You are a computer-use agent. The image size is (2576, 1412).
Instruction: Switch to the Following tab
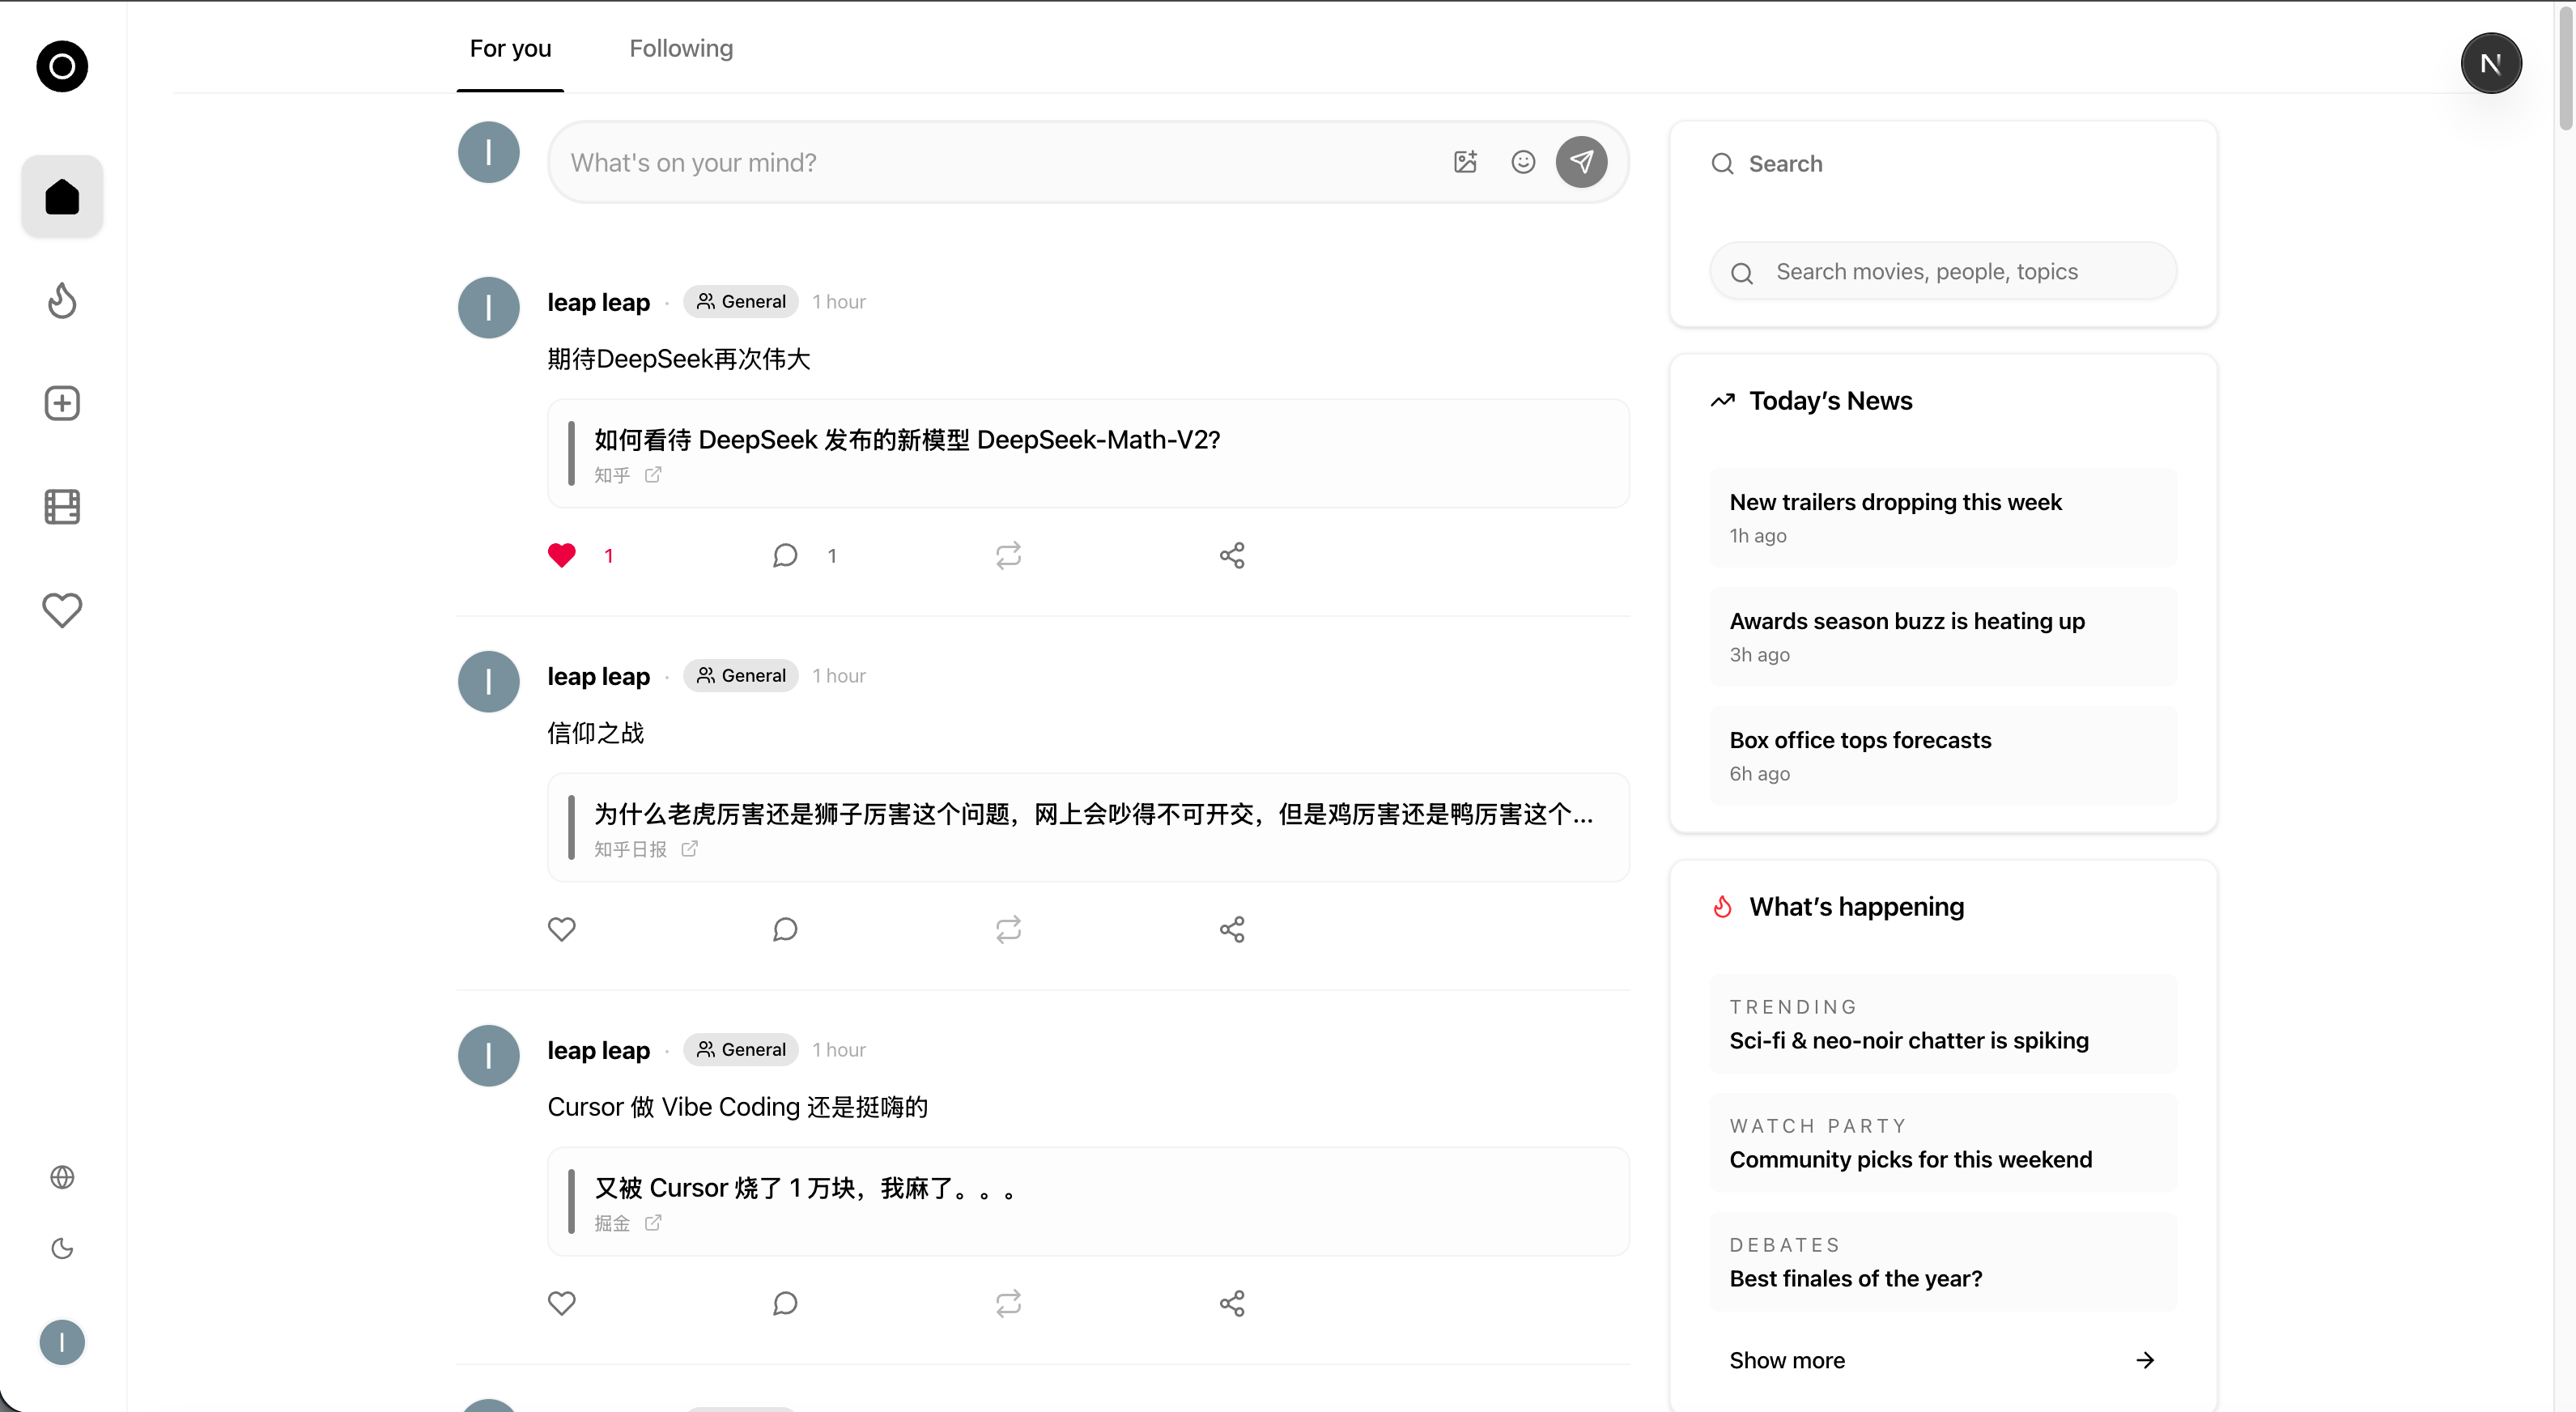(681, 48)
